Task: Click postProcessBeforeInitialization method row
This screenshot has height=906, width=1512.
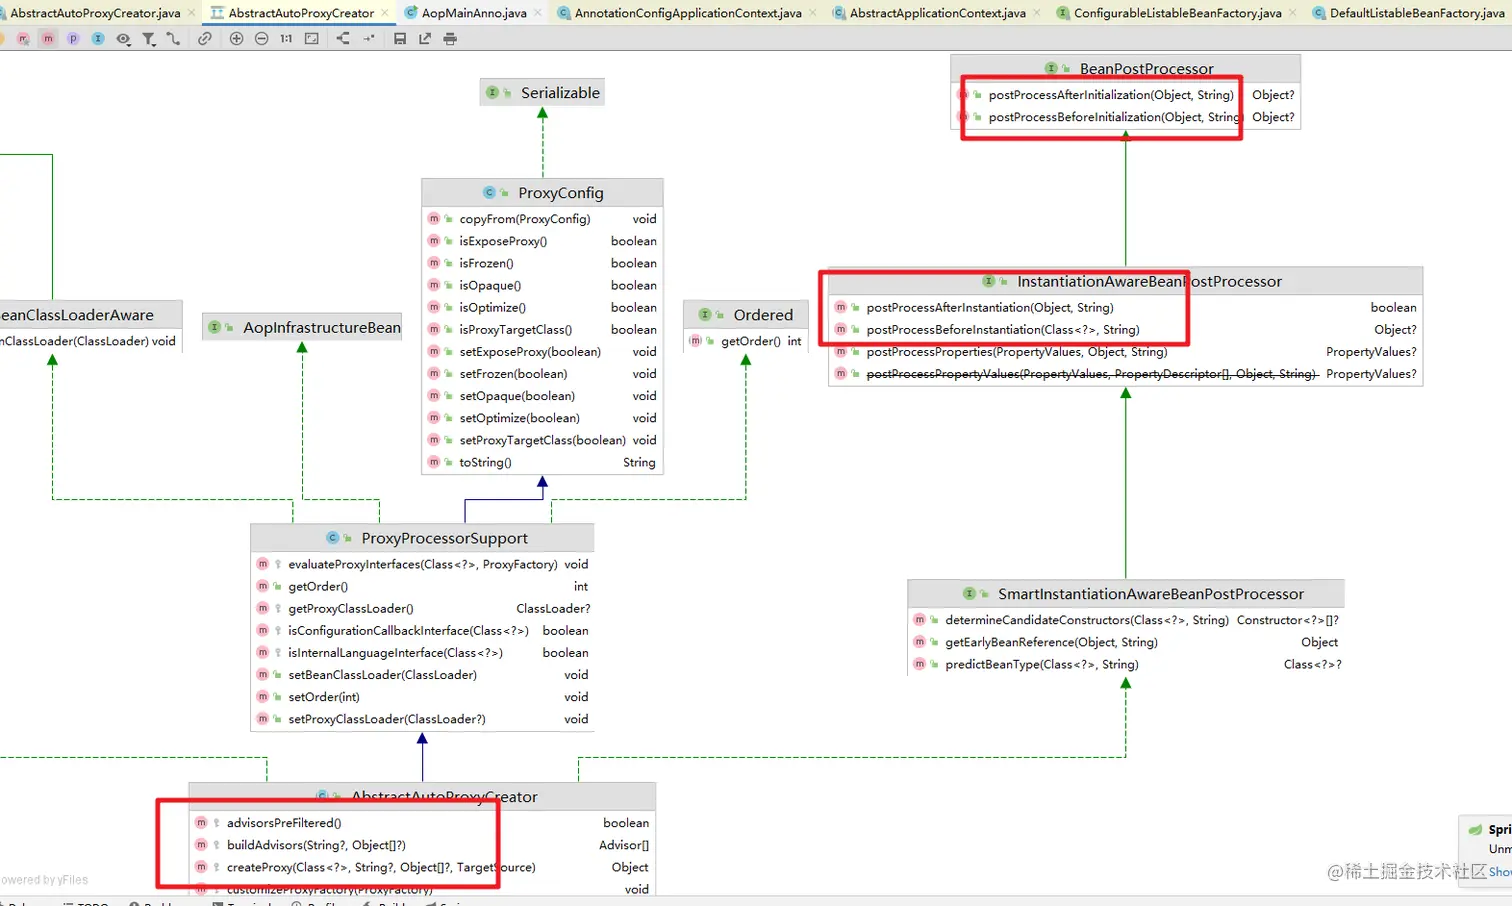Action: pos(1126,117)
